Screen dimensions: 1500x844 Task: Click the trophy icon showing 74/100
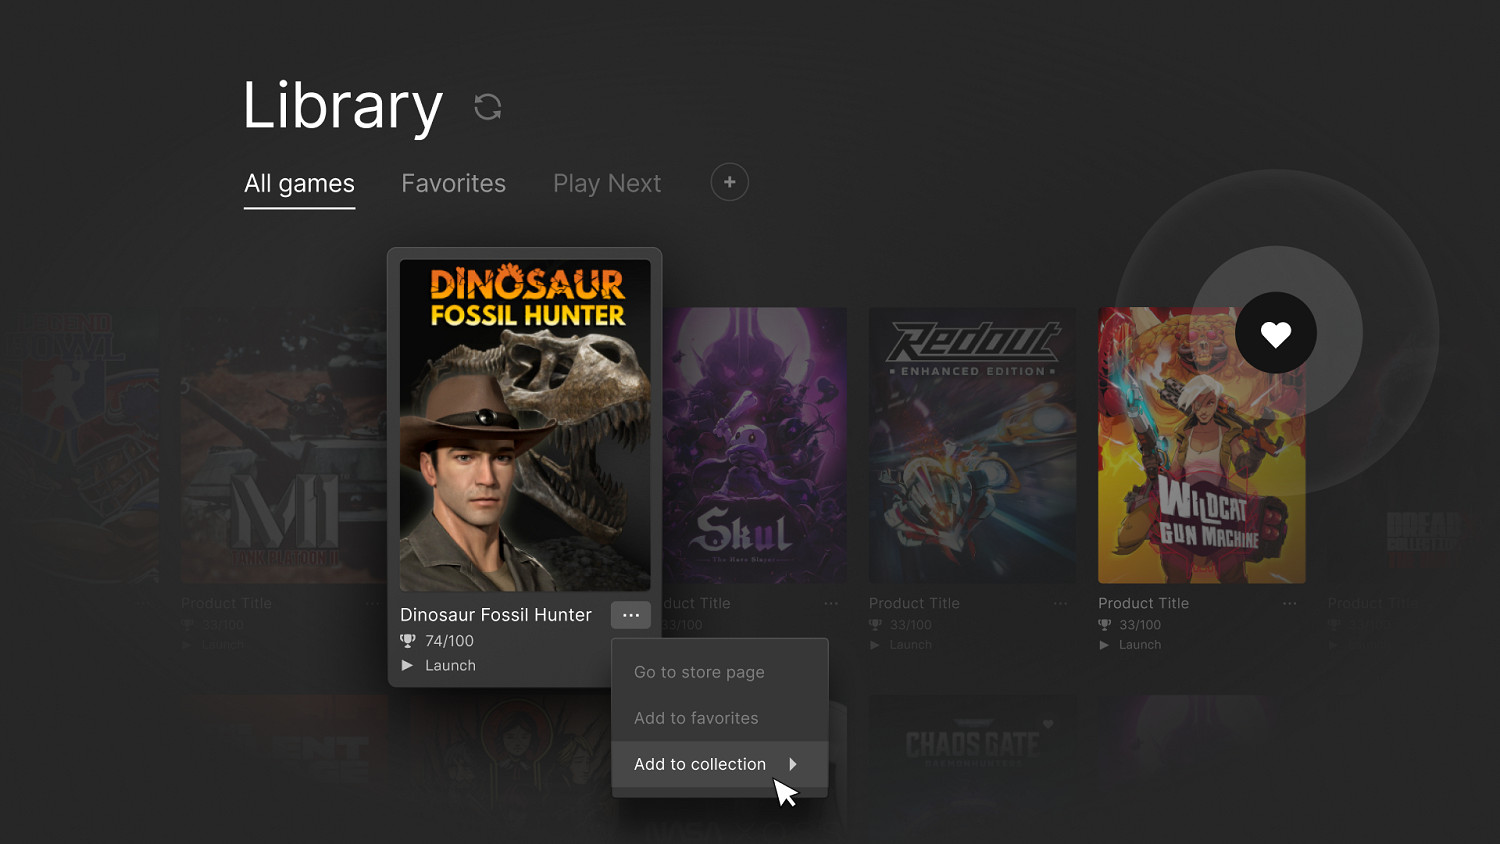pos(408,641)
